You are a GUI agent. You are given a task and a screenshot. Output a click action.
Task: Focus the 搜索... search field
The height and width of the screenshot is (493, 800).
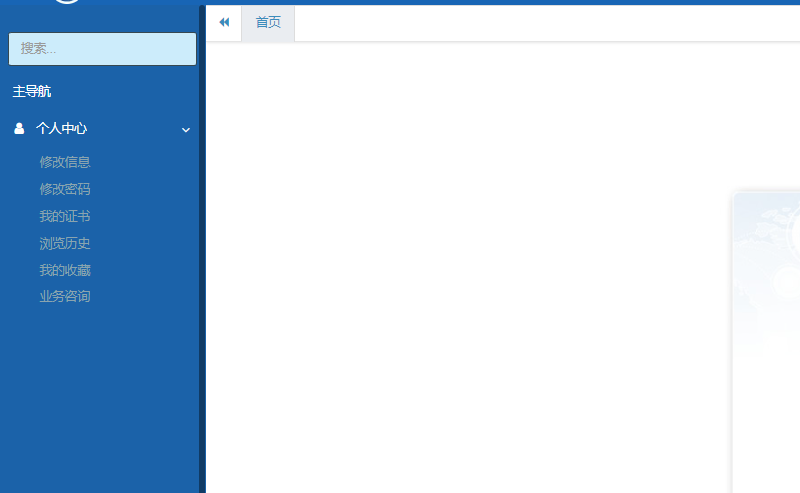point(102,49)
